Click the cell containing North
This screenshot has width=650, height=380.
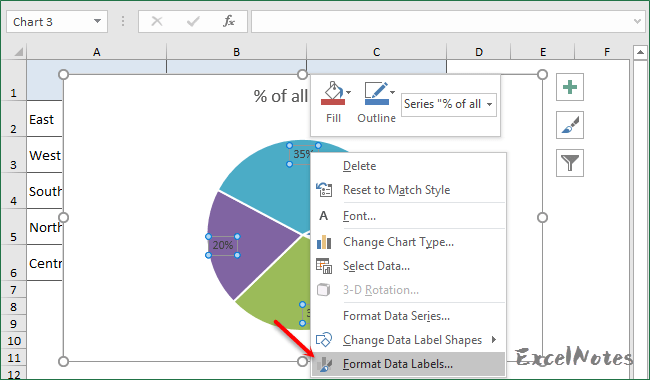(45, 227)
